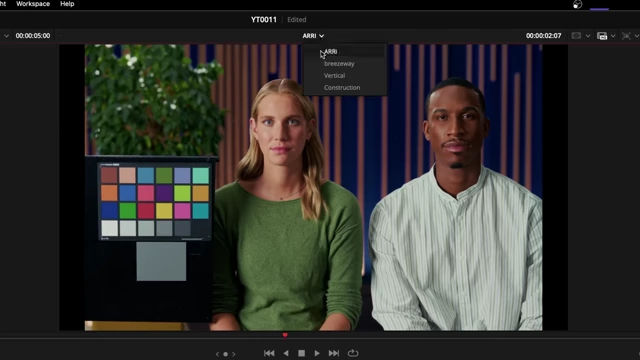Play the clip forward
The height and width of the screenshot is (360, 640).
[x=317, y=353]
